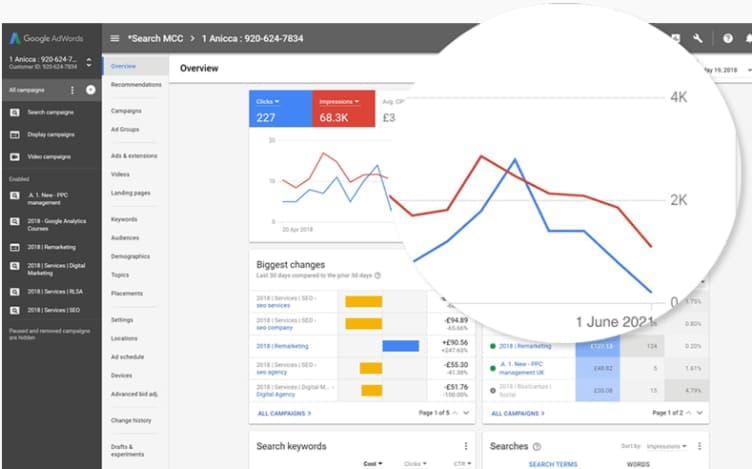
Task: Click the "Page 1 of 5" text
Action: click(x=434, y=413)
